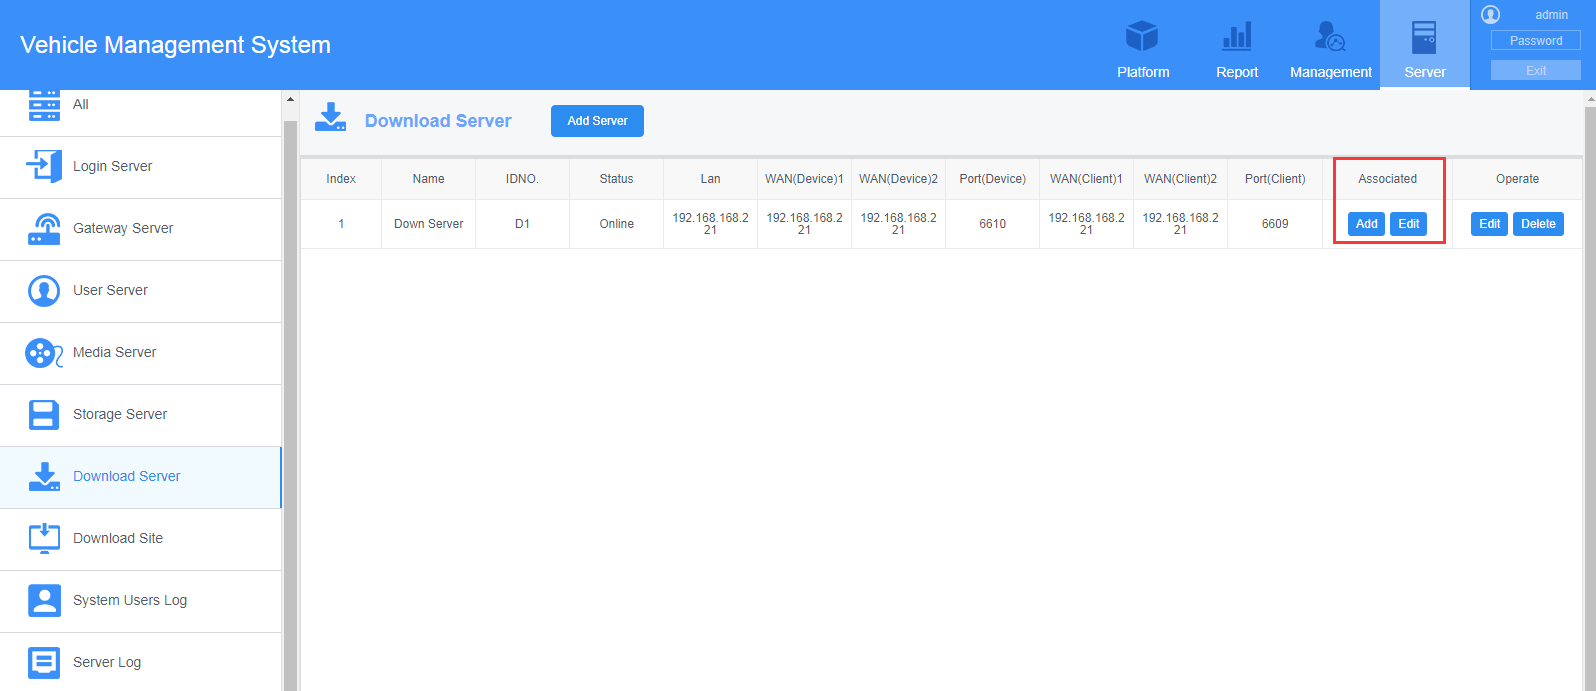Click the WAN(Device)1 column header
The width and height of the screenshot is (1596, 691).
(x=804, y=179)
